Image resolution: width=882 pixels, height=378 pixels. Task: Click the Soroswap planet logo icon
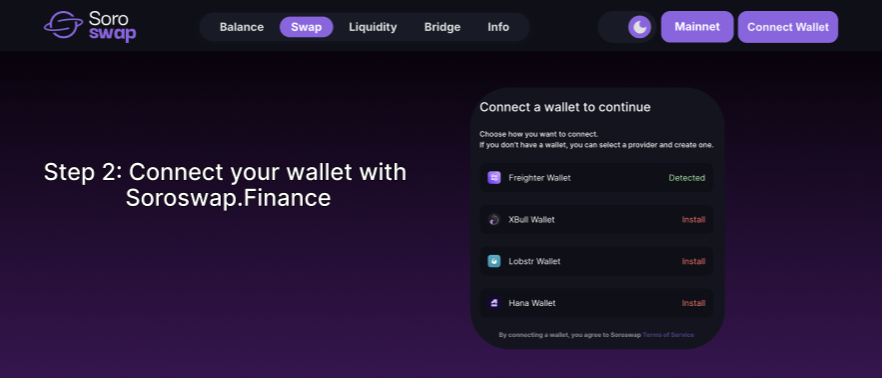pyautogui.click(x=64, y=25)
